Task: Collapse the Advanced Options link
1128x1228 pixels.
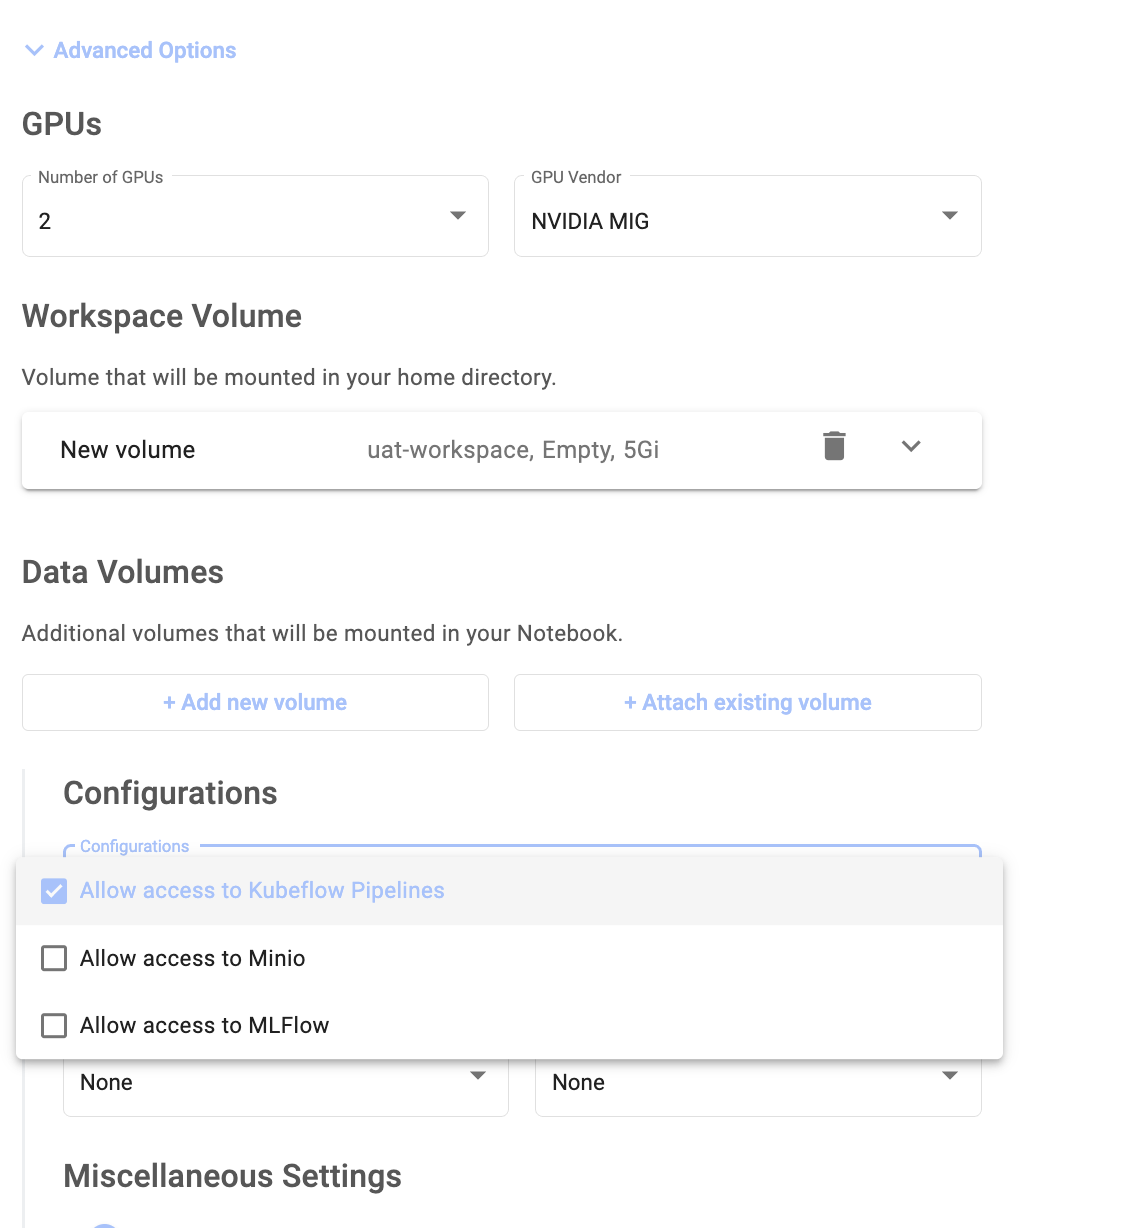Action: click(145, 50)
